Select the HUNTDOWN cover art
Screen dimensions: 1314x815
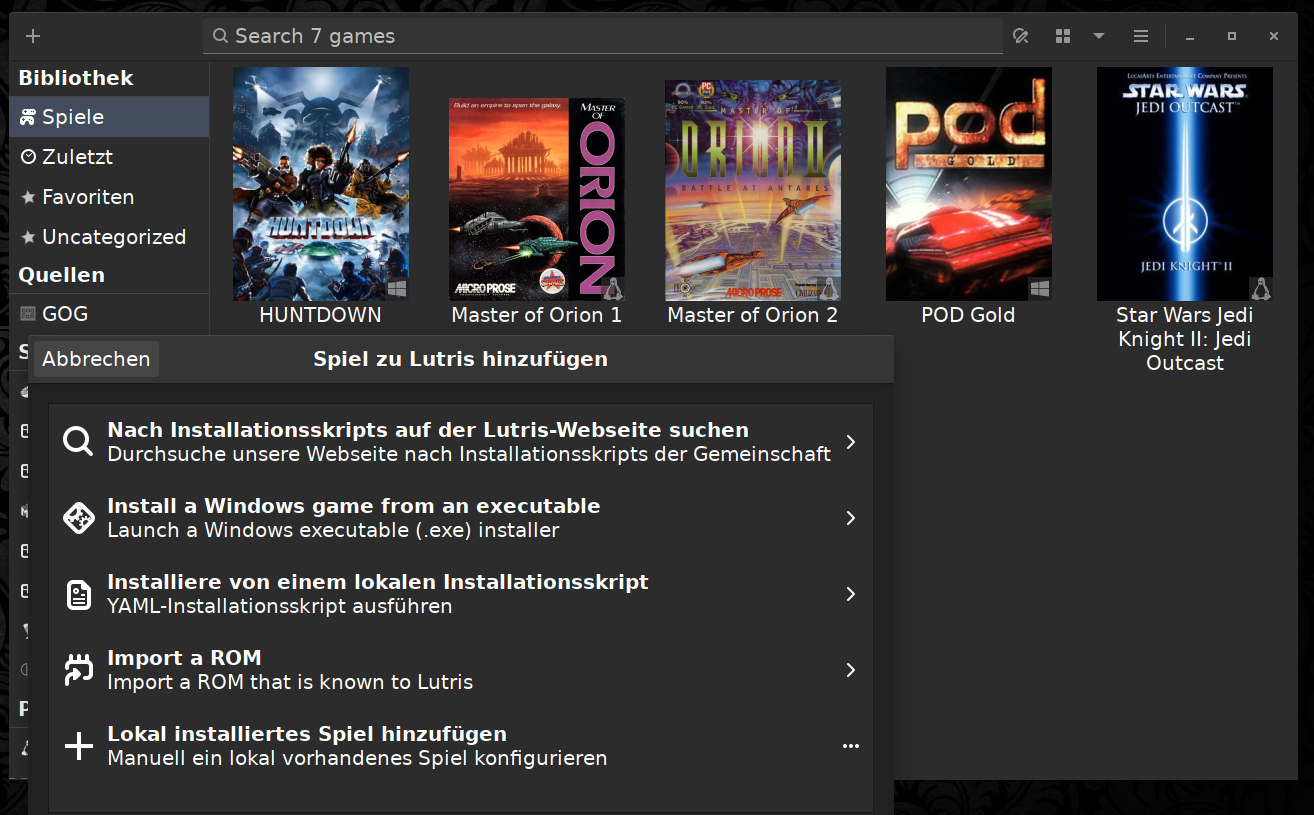coord(321,184)
